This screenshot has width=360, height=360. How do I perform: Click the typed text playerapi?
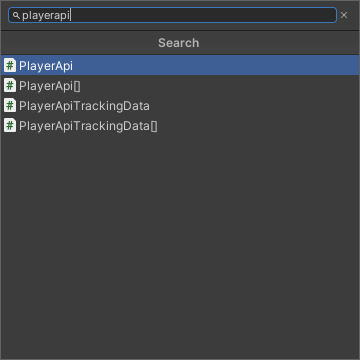point(46,16)
